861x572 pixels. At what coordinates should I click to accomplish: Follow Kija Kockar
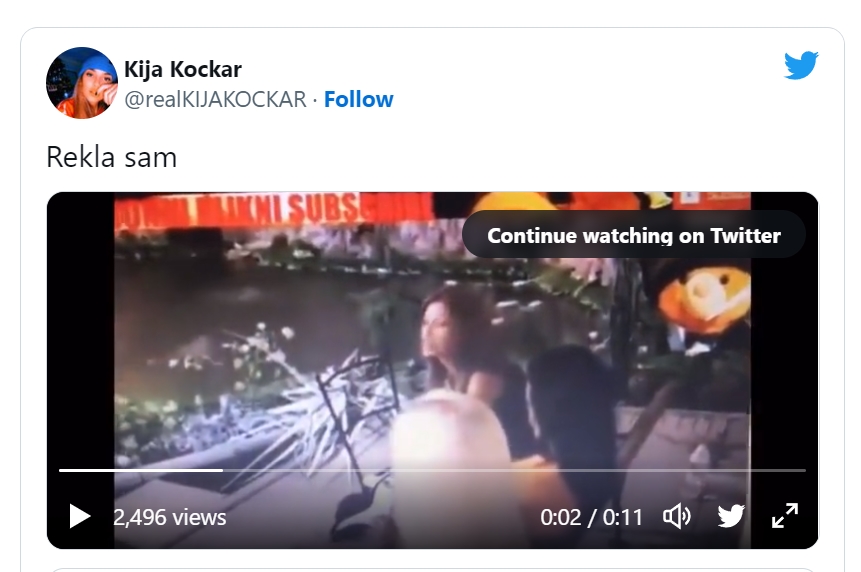click(358, 99)
